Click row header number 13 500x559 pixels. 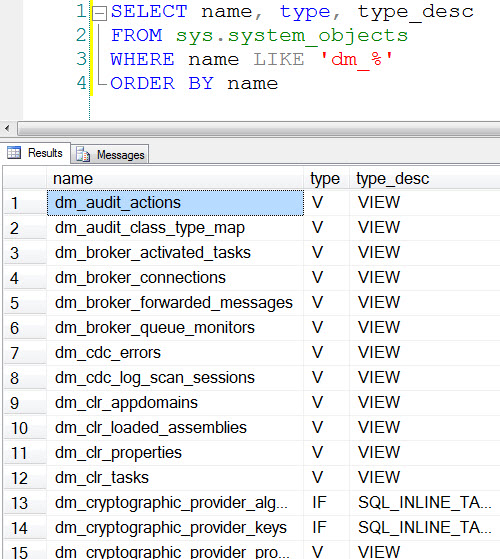point(25,503)
